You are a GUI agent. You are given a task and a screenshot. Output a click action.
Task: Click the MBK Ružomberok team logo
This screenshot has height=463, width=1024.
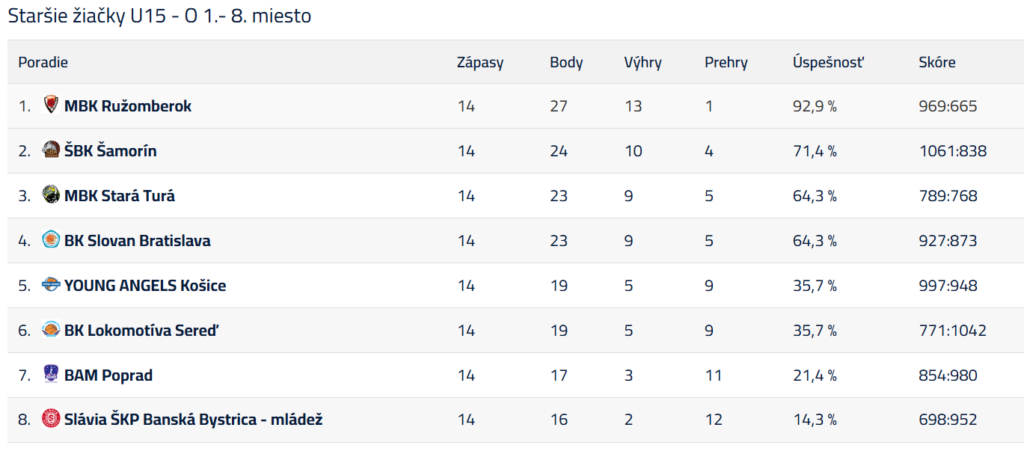(51, 105)
